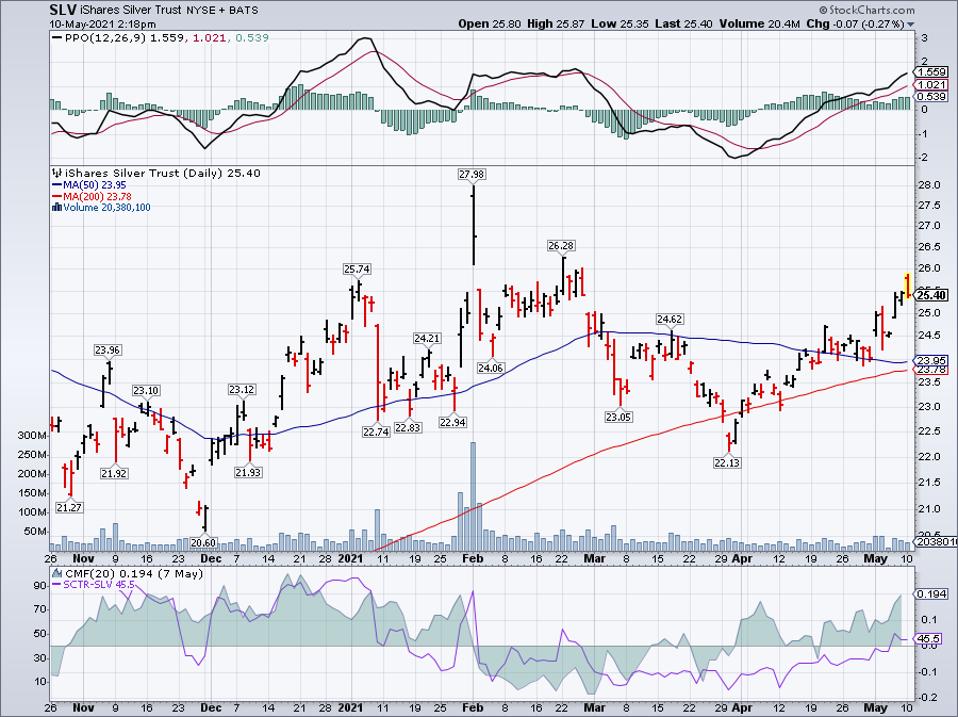Click the 23.95 MA(50) axis tag

click(932, 360)
